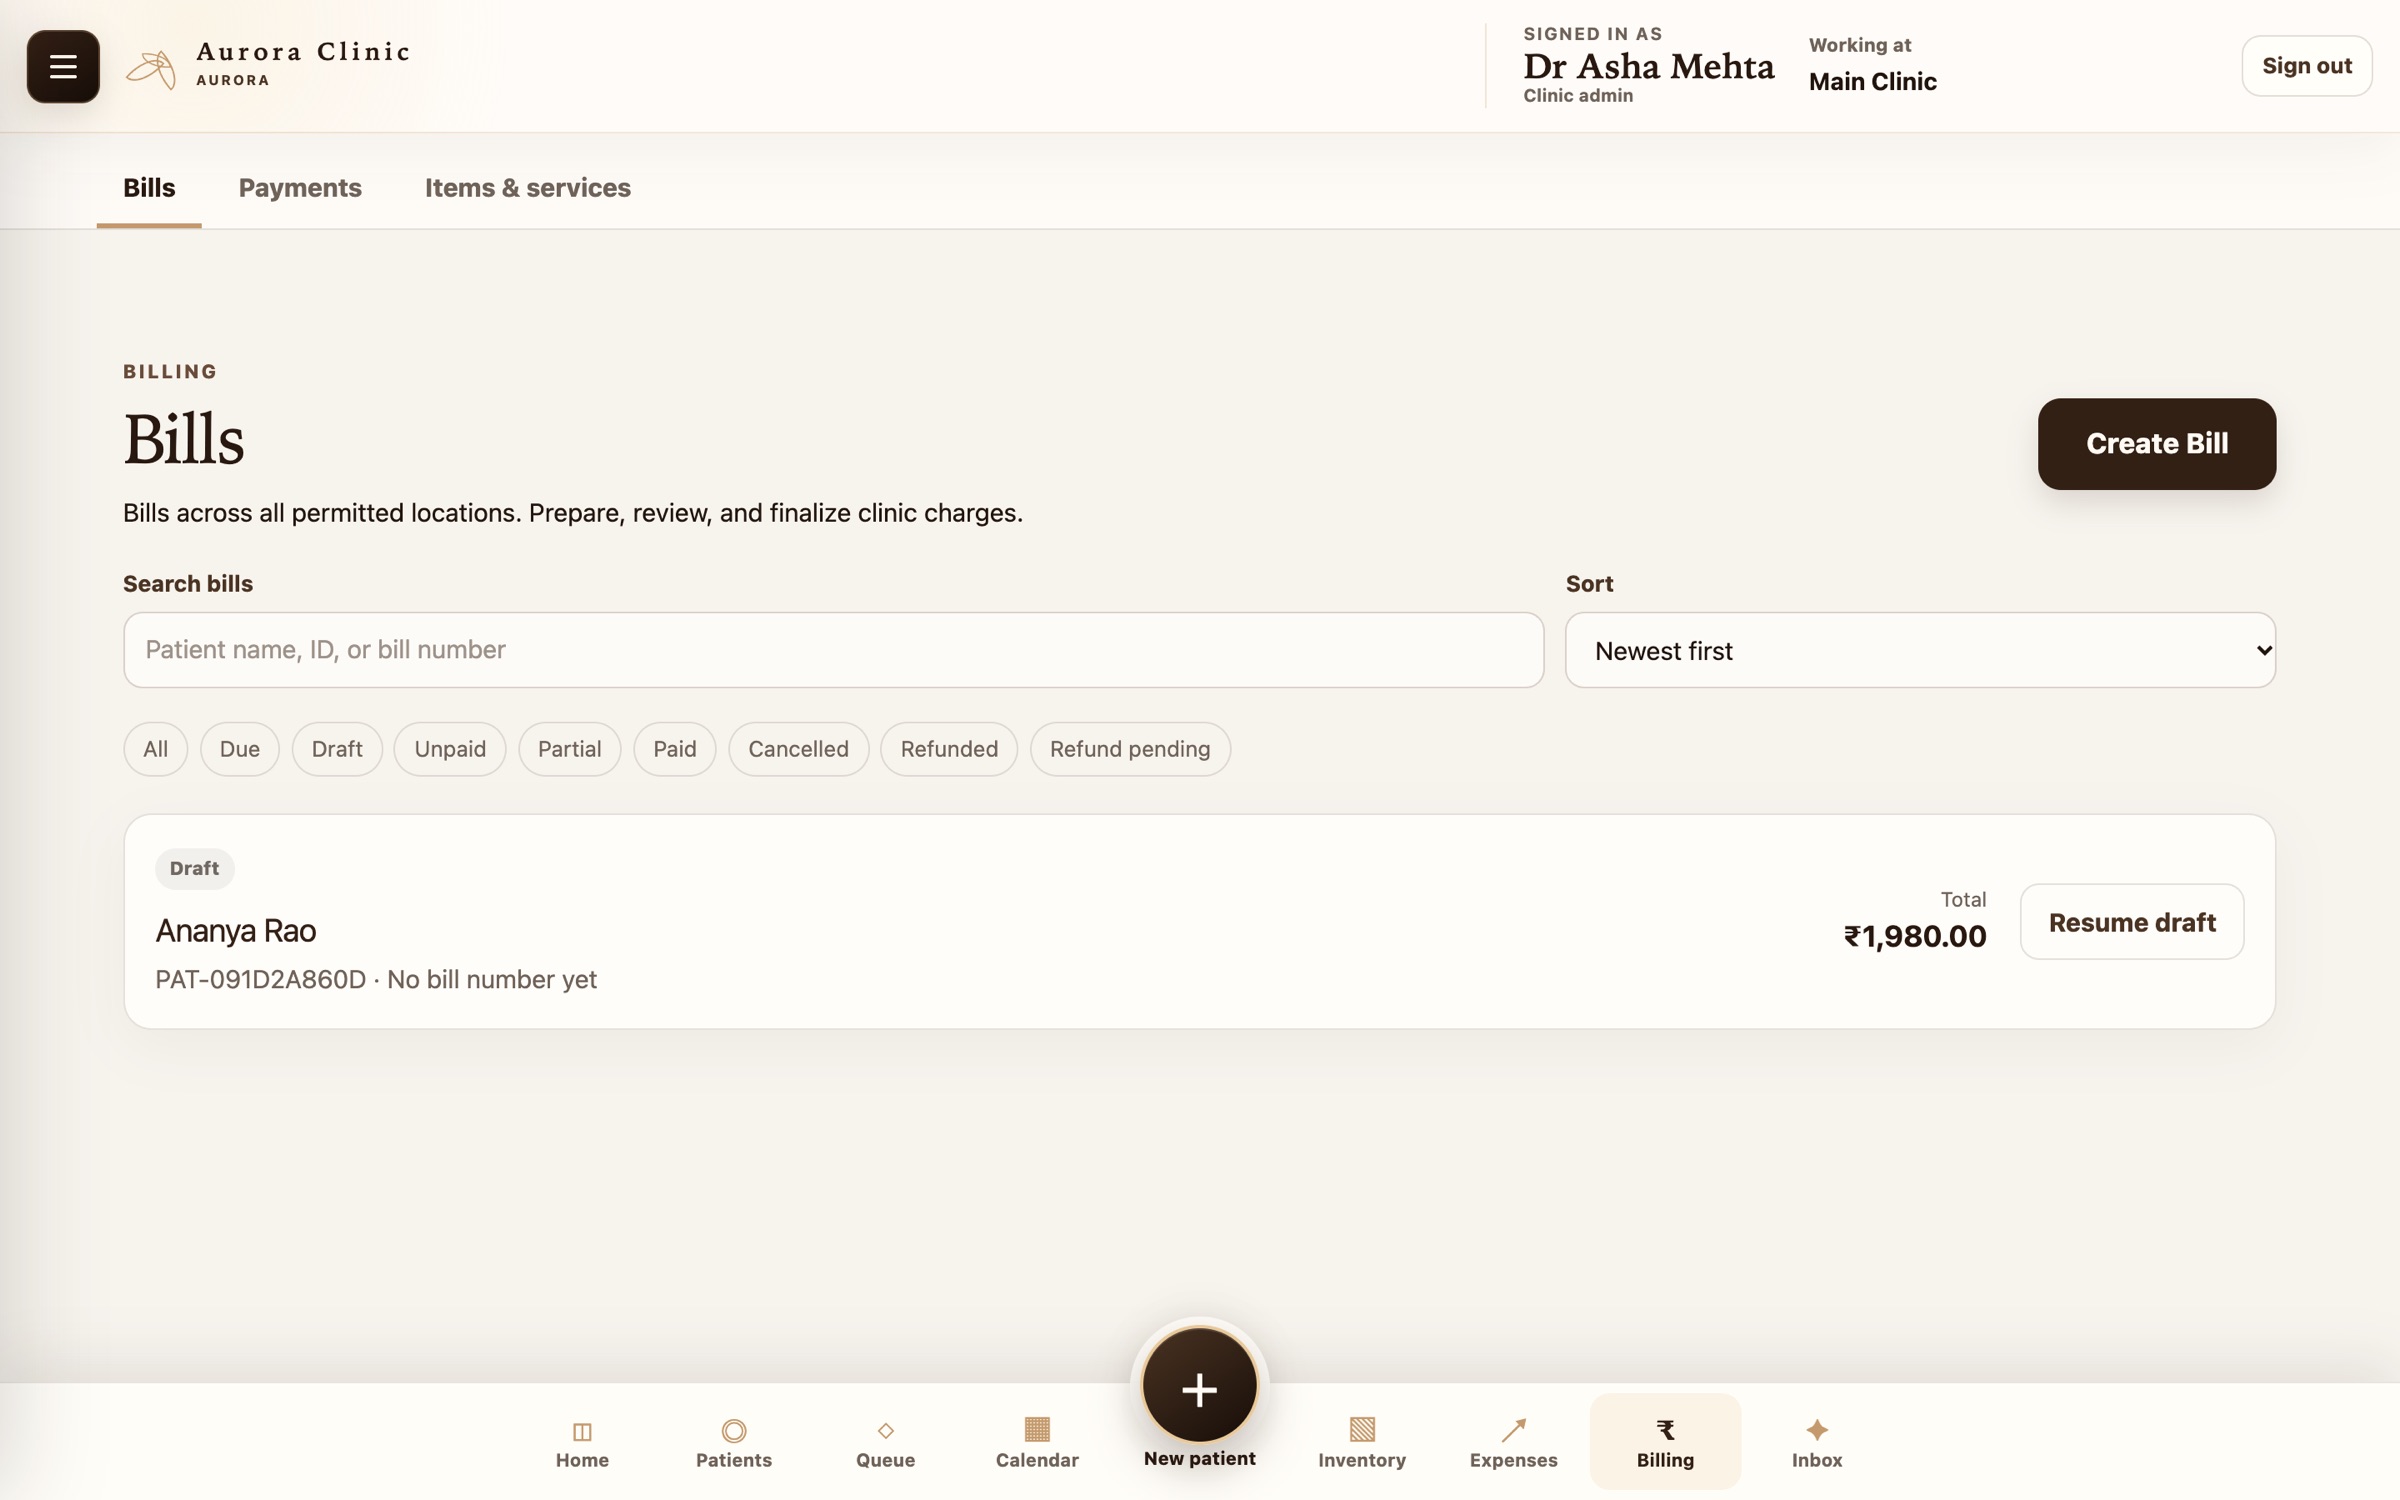Select Billing in the bottom navigation

coord(1665,1441)
